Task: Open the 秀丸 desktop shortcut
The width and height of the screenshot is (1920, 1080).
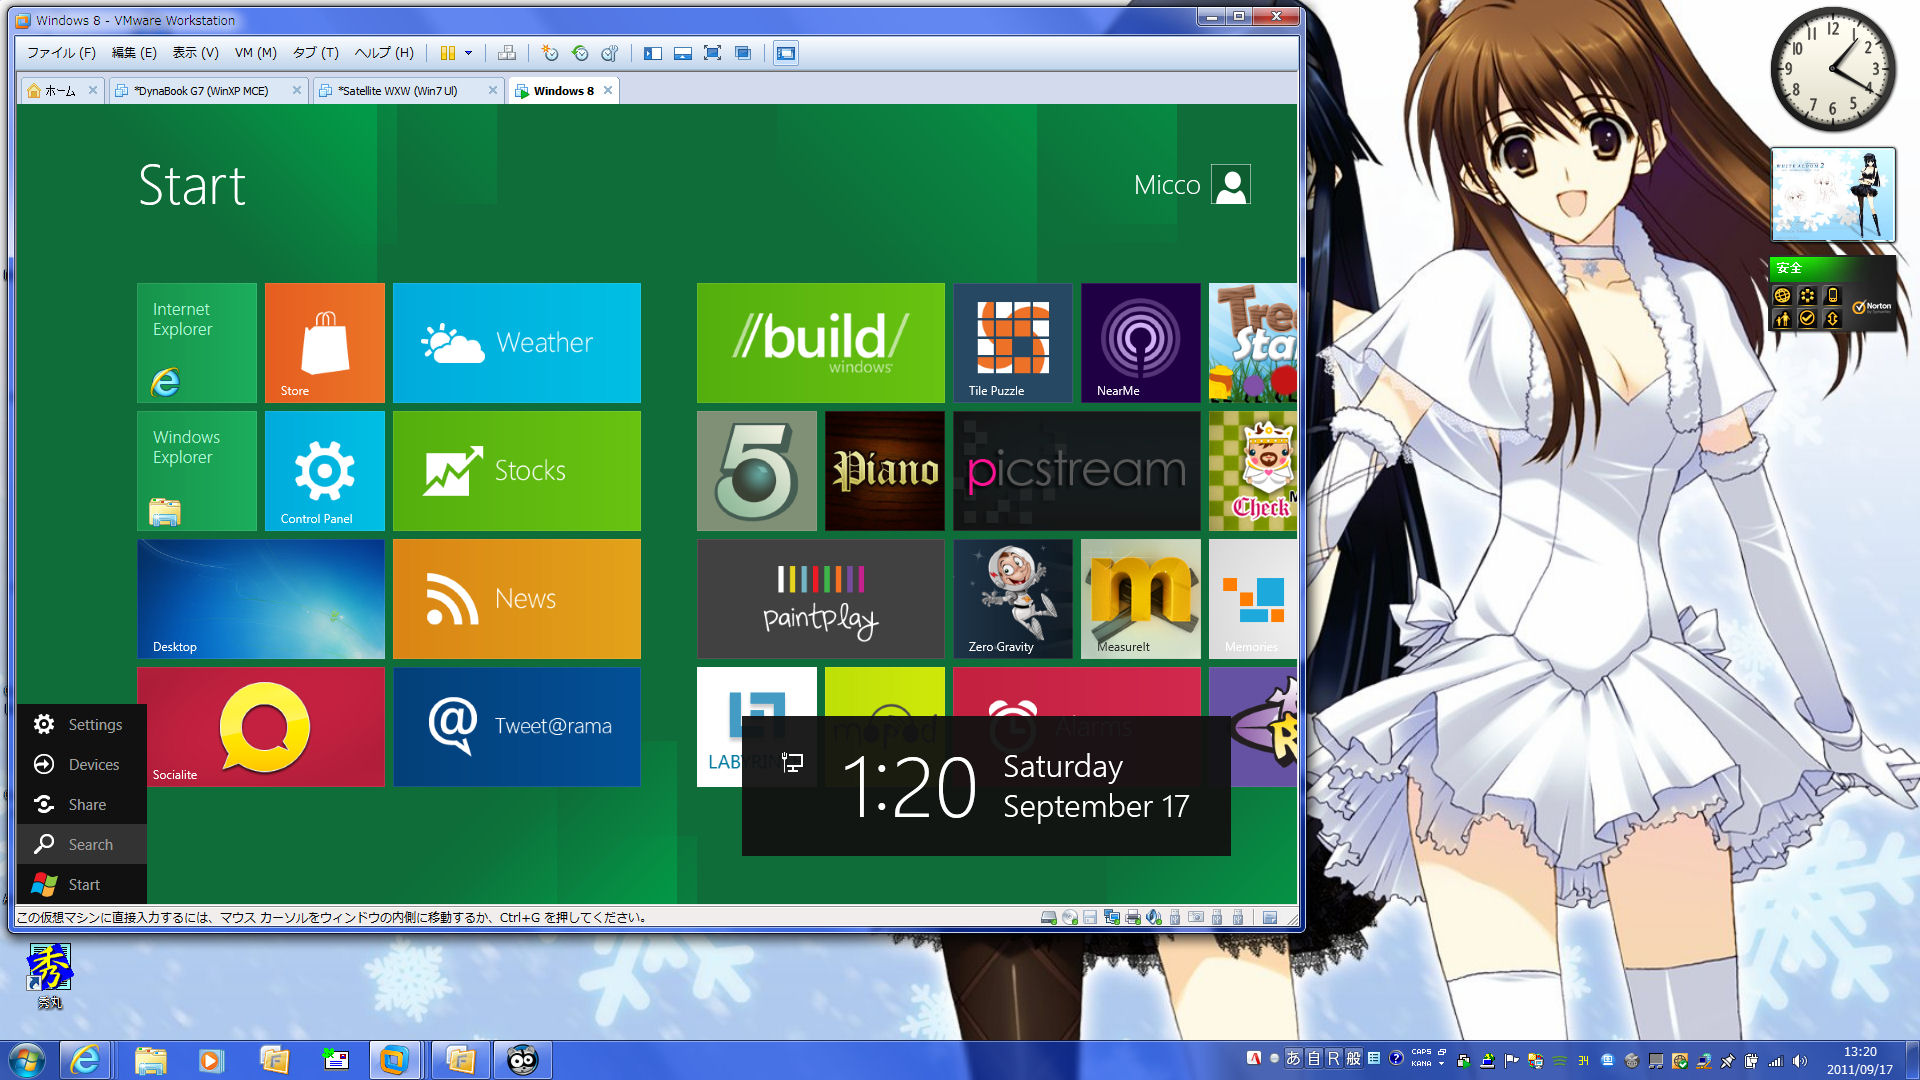Action: 49,976
